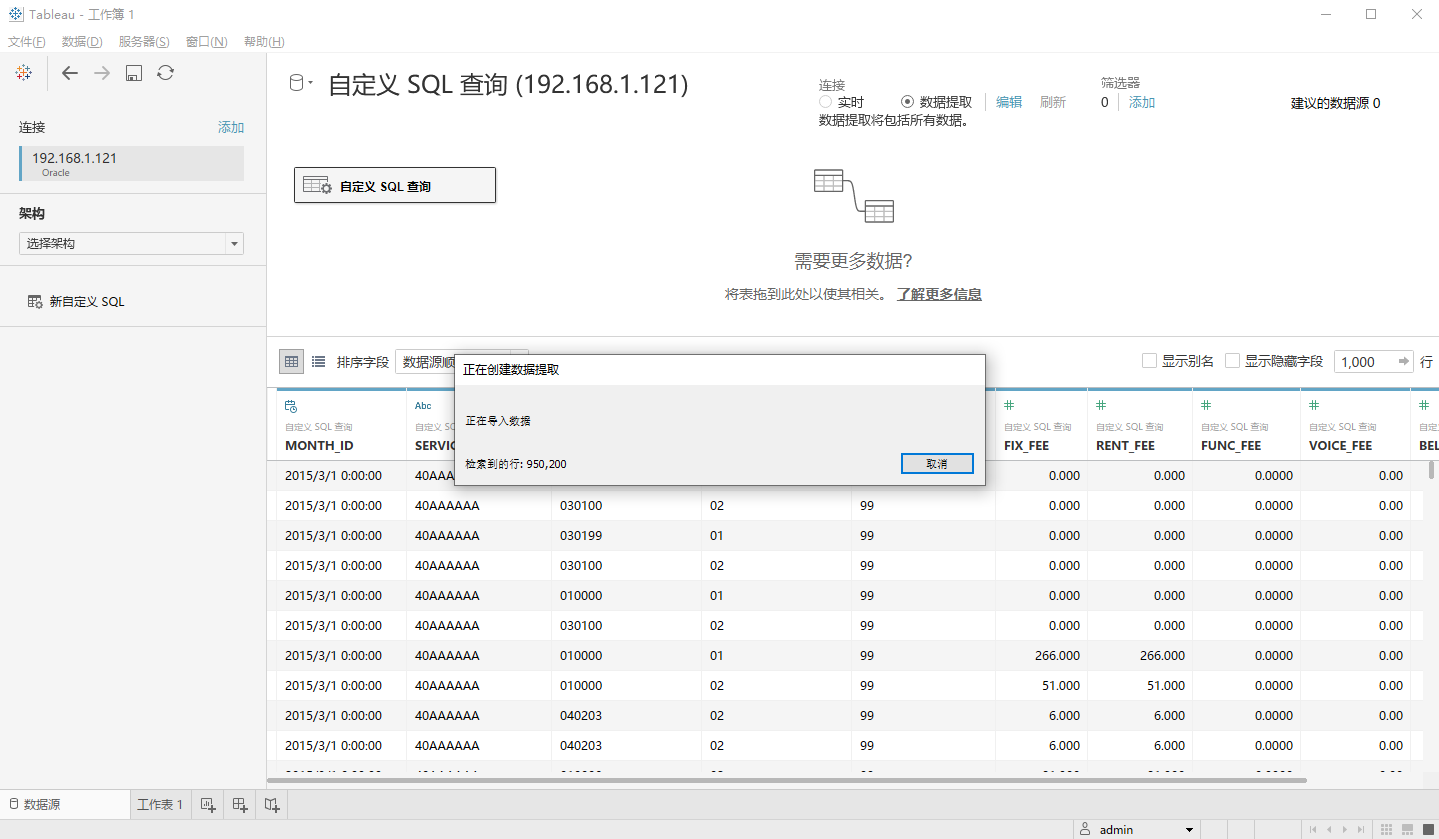The image size is (1439, 839).
Task: Click 建议的数据源 0 text
Action: click(x=1335, y=103)
